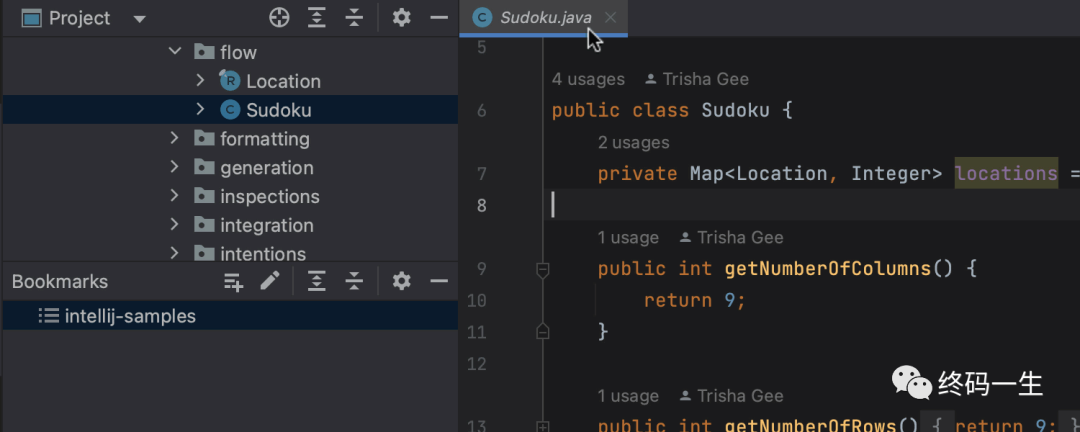Select the formatting folder
Image resolution: width=1080 pixels, height=432 pixels.
point(264,139)
